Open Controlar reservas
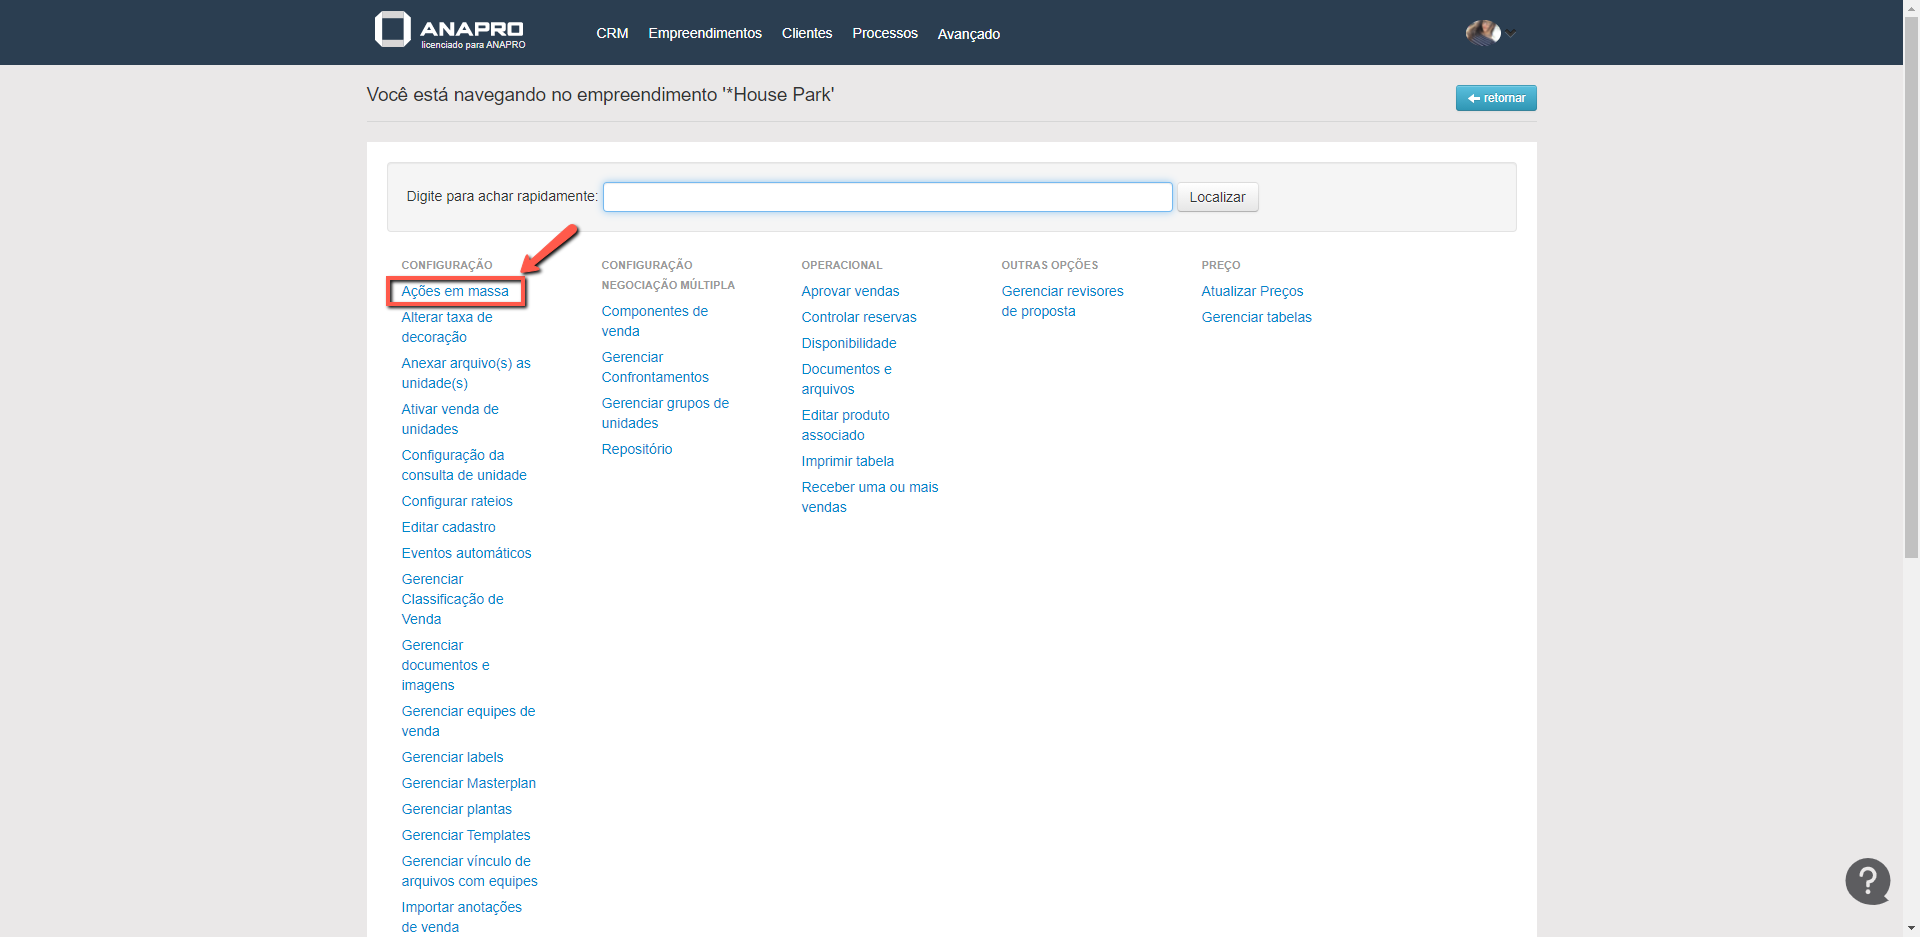Image resolution: width=1920 pixels, height=937 pixels. pyautogui.click(x=858, y=317)
